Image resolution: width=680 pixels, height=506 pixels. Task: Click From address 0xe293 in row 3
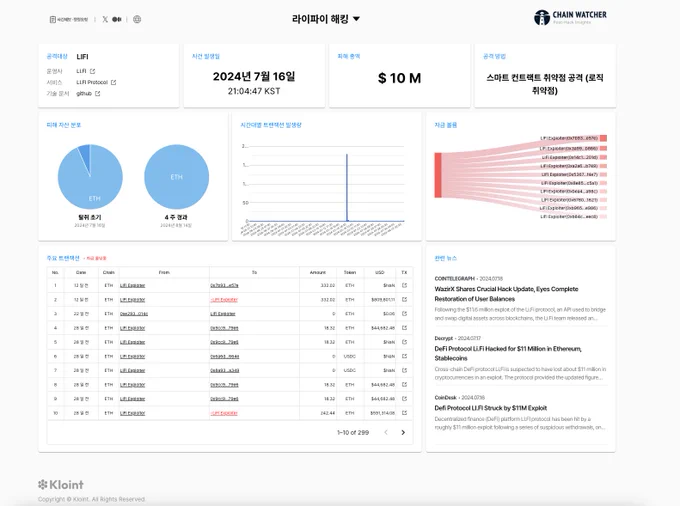click(134, 313)
